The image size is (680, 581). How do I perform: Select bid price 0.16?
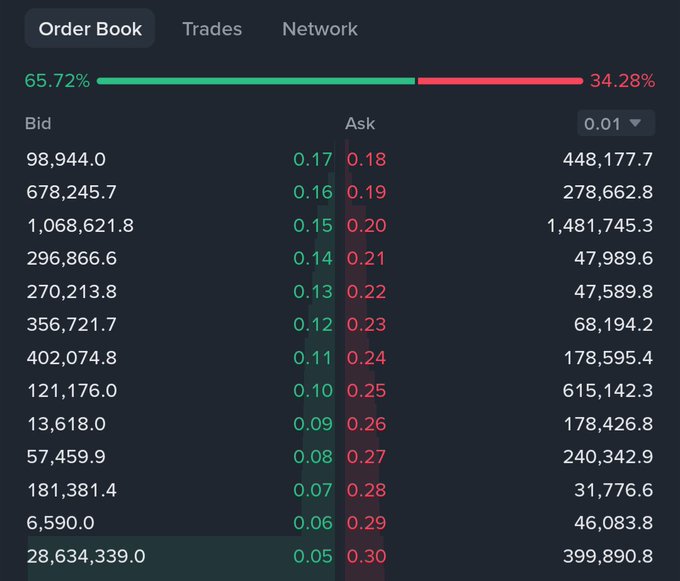point(313,192)
